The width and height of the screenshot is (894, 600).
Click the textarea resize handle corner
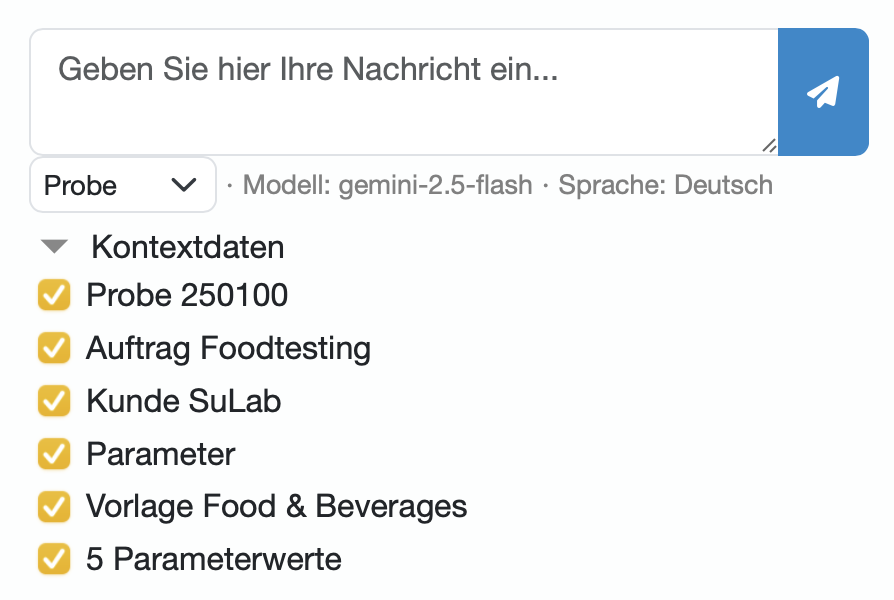click(769, 146)
